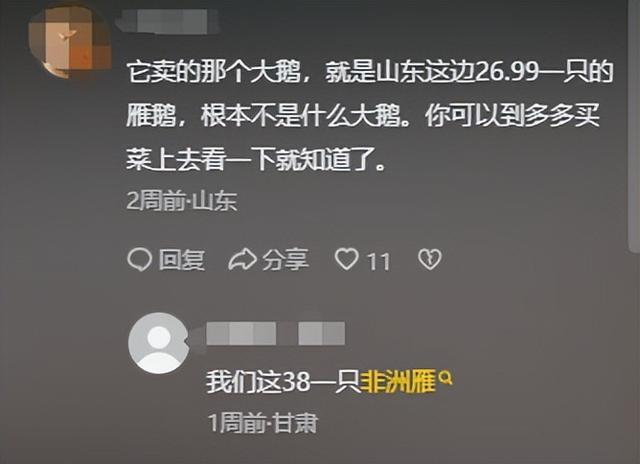This screenshot has width=640, height=464.
Task: Click the reply text 我们这38一只
Action: [284, 382]
